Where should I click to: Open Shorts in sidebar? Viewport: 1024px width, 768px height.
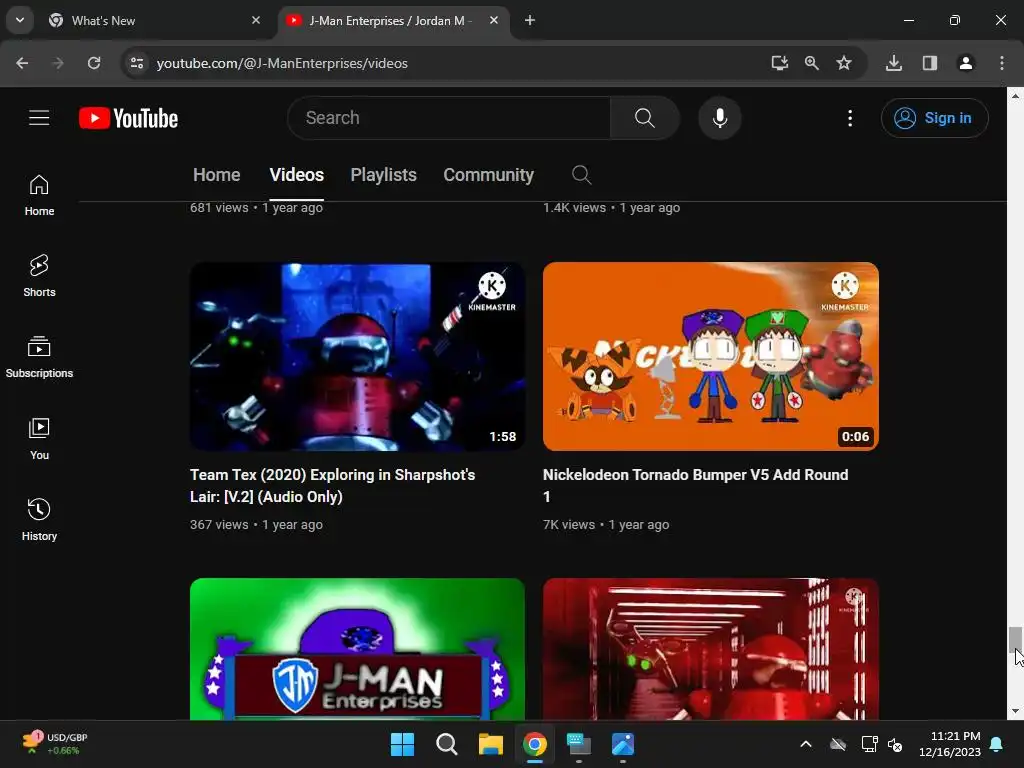click(x=39, y=276)
